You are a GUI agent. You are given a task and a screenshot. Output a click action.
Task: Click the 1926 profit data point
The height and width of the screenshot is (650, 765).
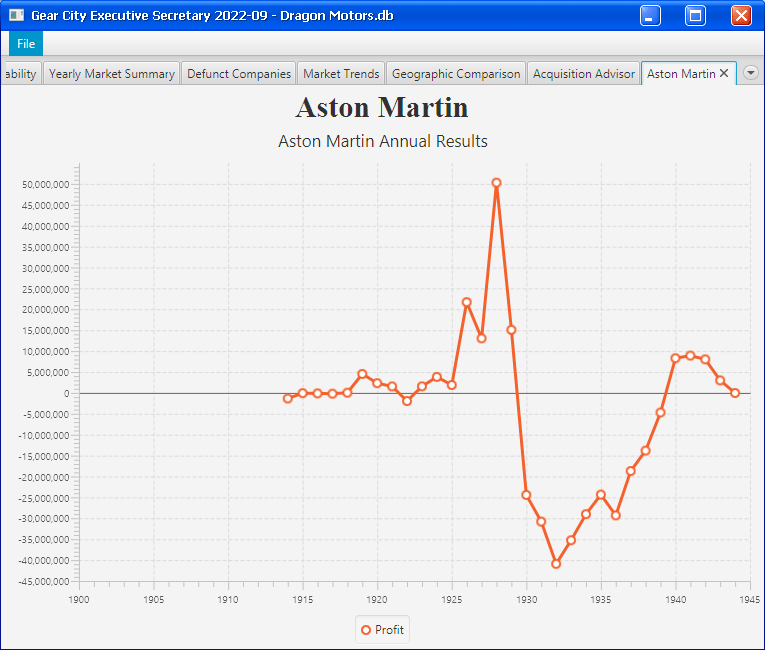pyautogui.click(x=466, y=302)
